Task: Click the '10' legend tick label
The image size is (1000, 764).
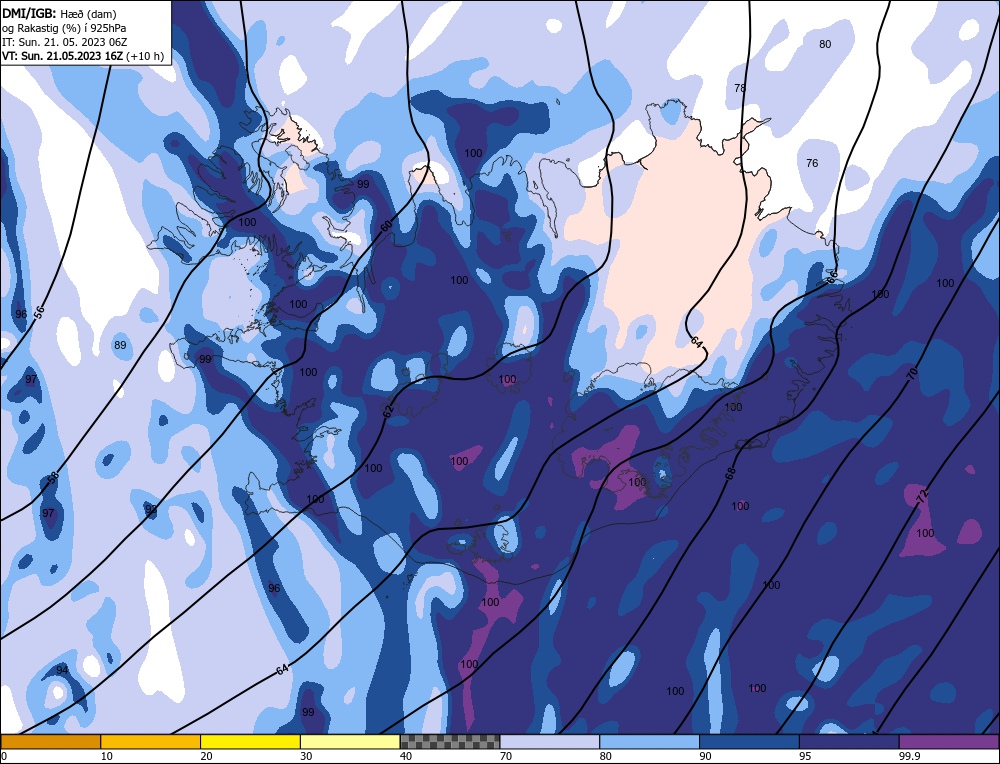Action: coord(107,756)
